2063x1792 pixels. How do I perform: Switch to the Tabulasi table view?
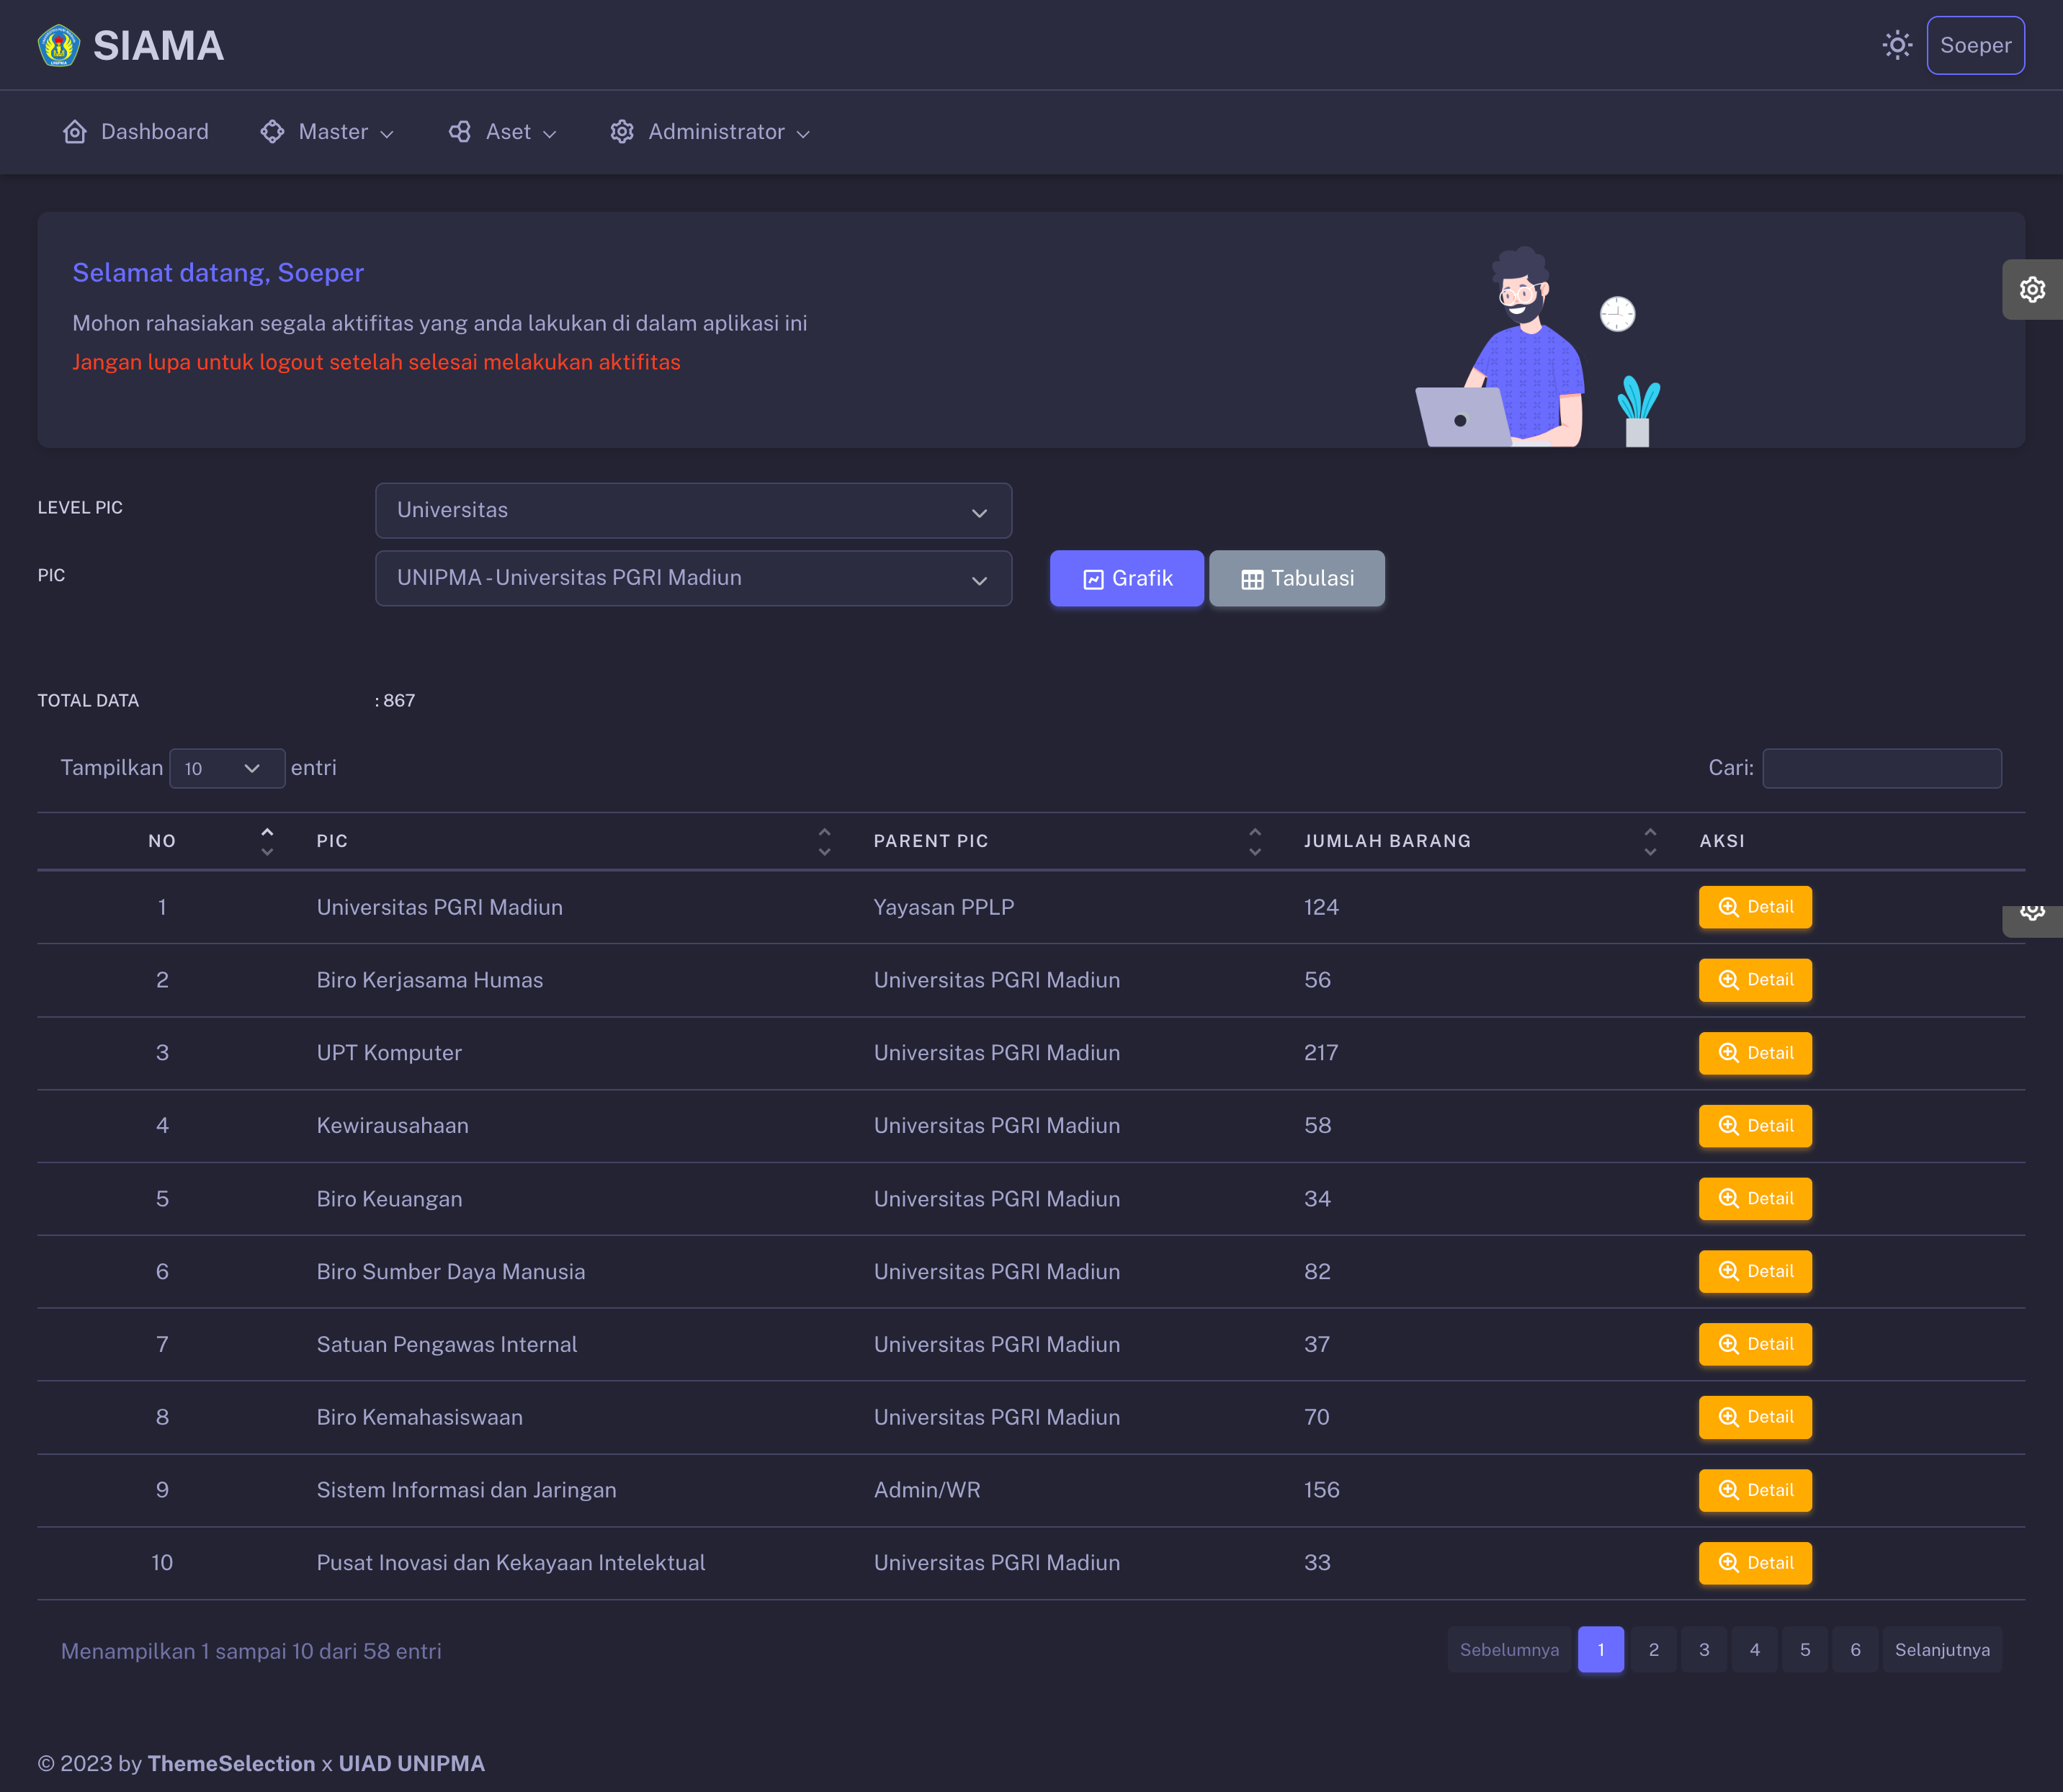1296,579
